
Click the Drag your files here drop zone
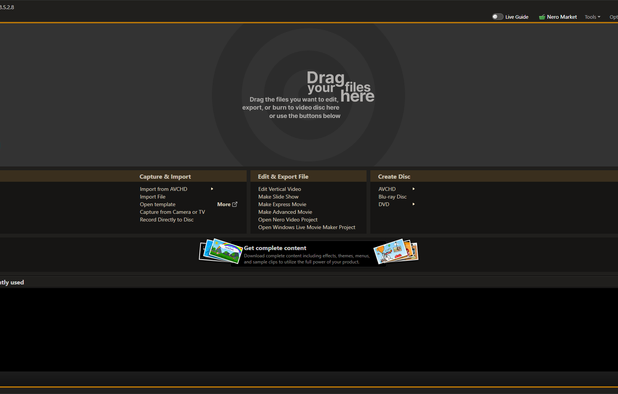coord(309,95)
